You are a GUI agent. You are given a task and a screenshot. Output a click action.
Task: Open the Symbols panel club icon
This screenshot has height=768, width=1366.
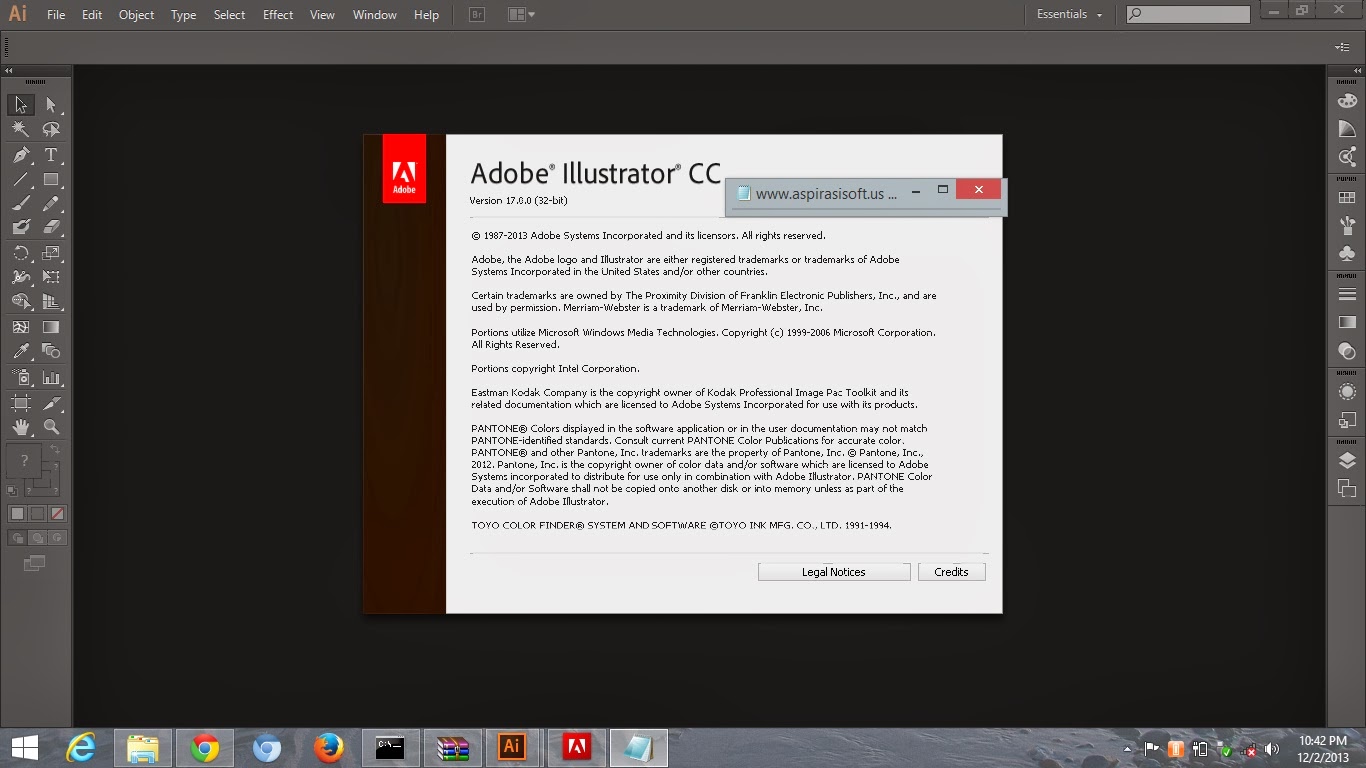coord(1347,254)
